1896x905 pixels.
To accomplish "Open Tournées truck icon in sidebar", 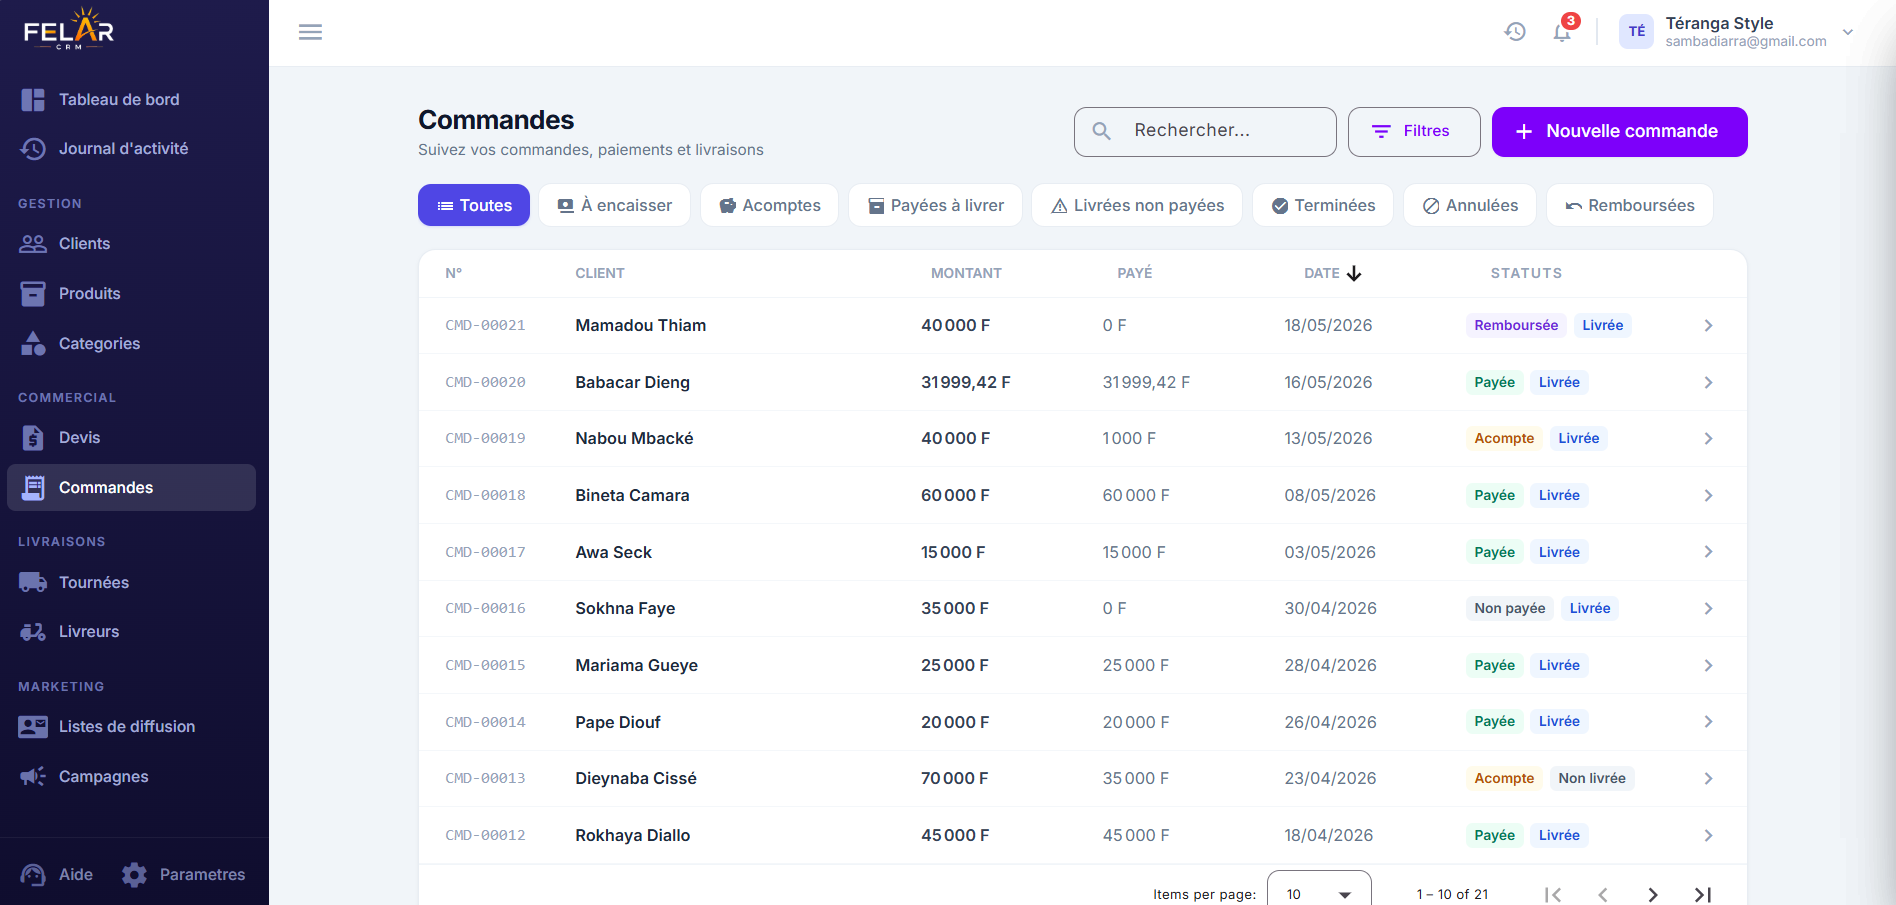I will [33, 582].
